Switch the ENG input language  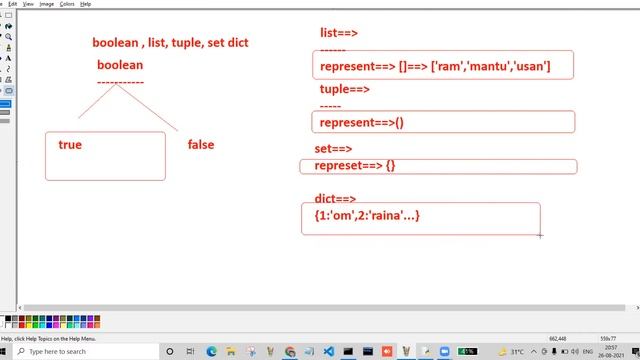pos(588,351)
